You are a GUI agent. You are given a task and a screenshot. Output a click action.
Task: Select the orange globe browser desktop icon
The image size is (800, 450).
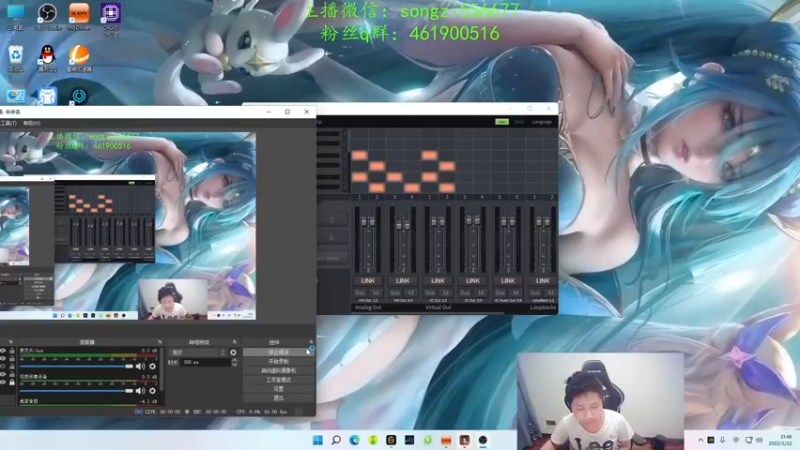pos(79,58)
